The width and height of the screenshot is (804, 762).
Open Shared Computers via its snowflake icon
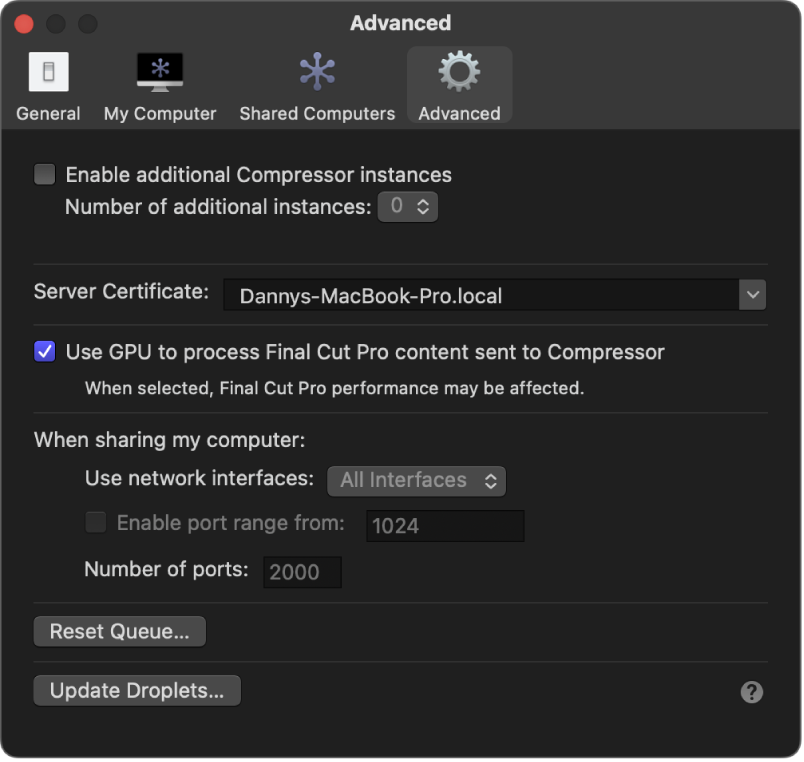coord(316,71)
